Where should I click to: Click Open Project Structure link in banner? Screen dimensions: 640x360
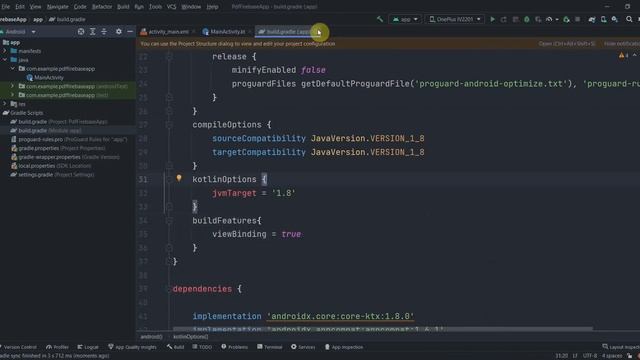[x=567, y=43]
